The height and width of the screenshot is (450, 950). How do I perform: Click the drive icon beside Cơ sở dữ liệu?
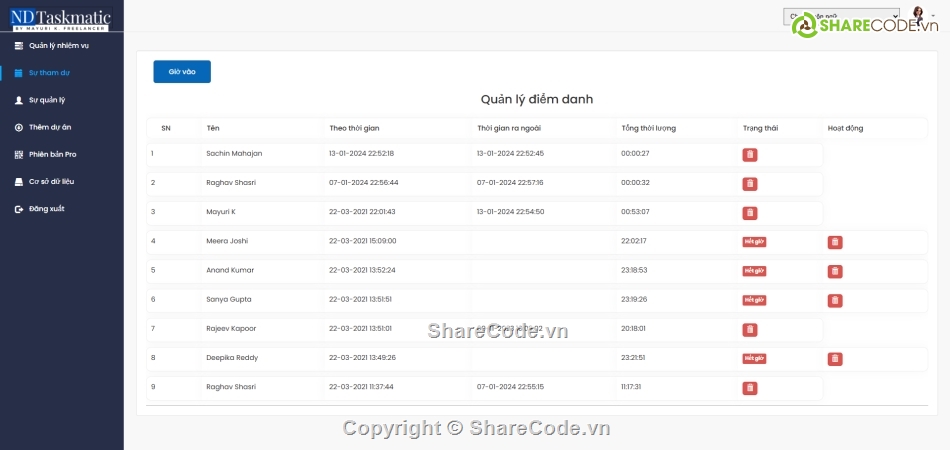tap(18, 182)
